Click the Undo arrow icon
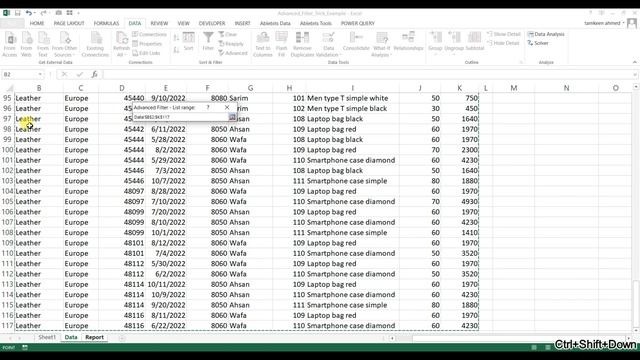Screen dimensions: 640x360 (x=29, y=13)
